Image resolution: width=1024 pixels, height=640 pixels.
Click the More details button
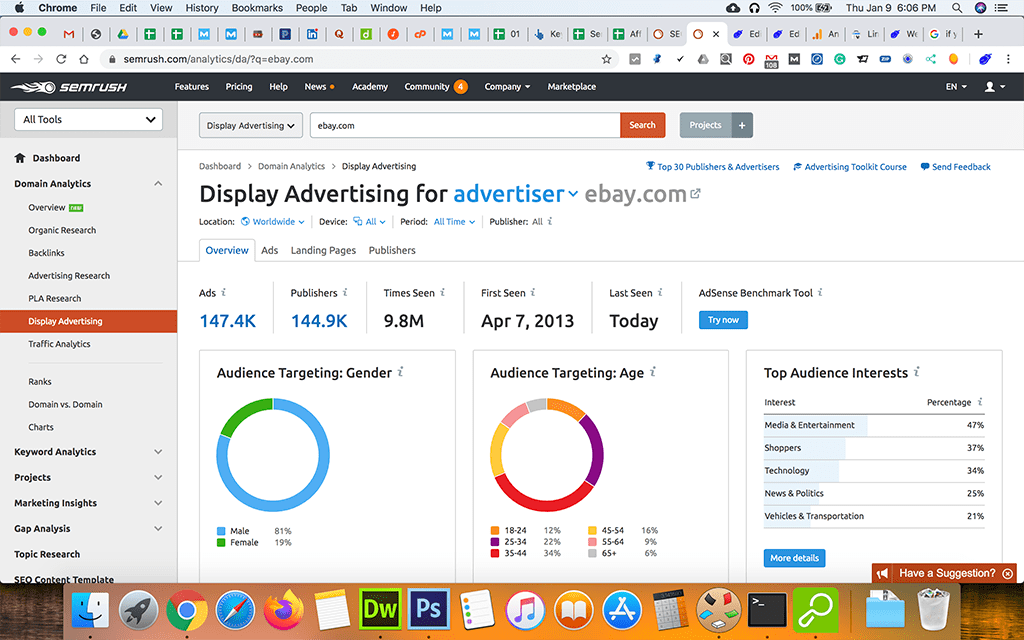coord(794,558)
